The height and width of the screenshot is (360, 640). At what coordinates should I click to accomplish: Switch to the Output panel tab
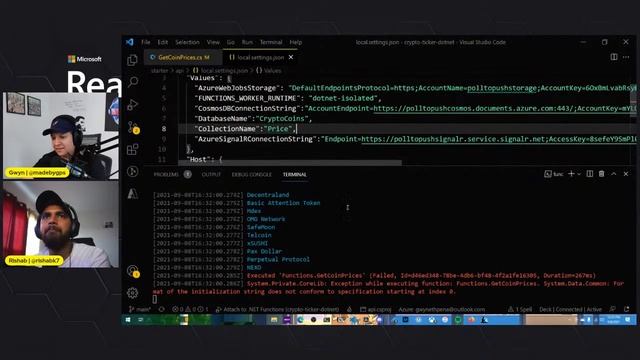[x=211, y=174]
